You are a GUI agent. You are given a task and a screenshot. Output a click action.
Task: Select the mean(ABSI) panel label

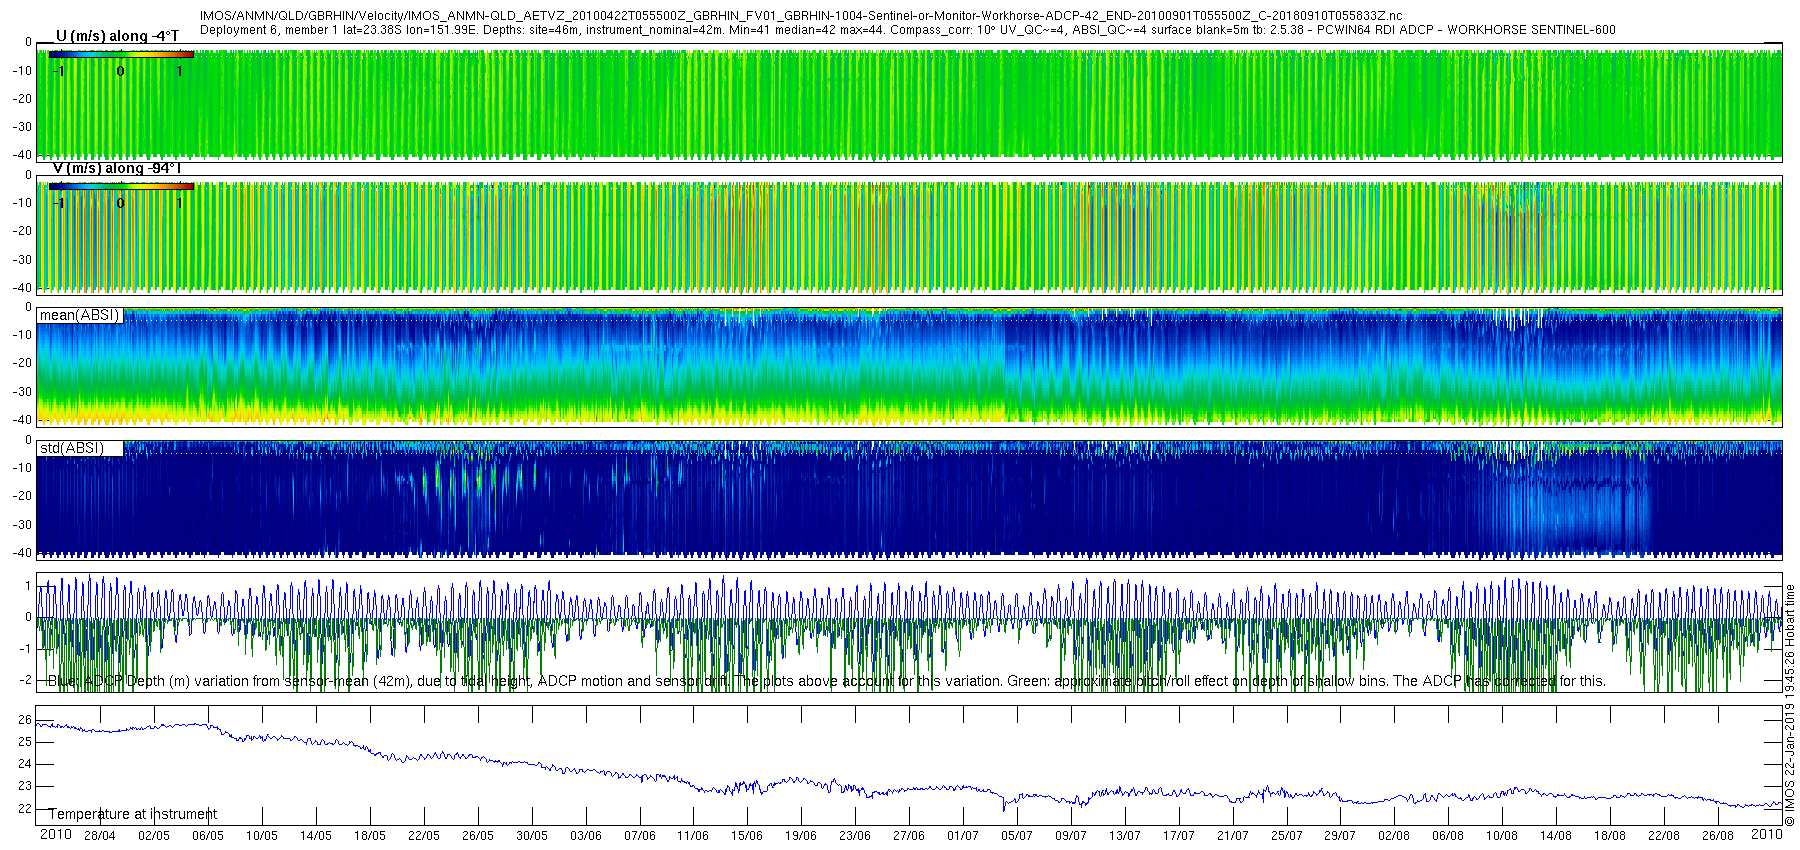tap(79, 315)
